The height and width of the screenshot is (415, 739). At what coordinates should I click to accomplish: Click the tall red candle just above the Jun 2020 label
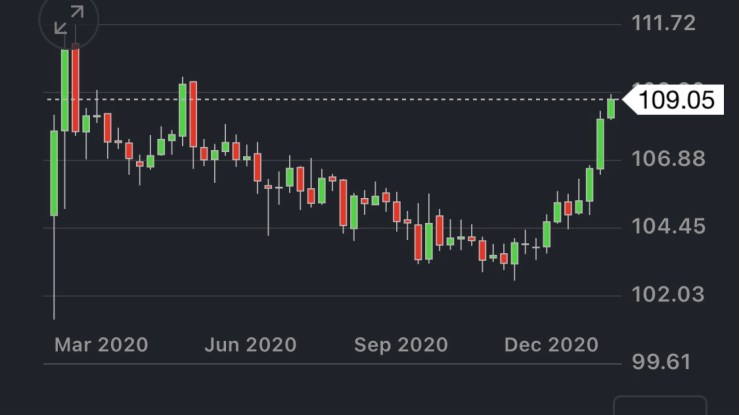pos(257,167)
